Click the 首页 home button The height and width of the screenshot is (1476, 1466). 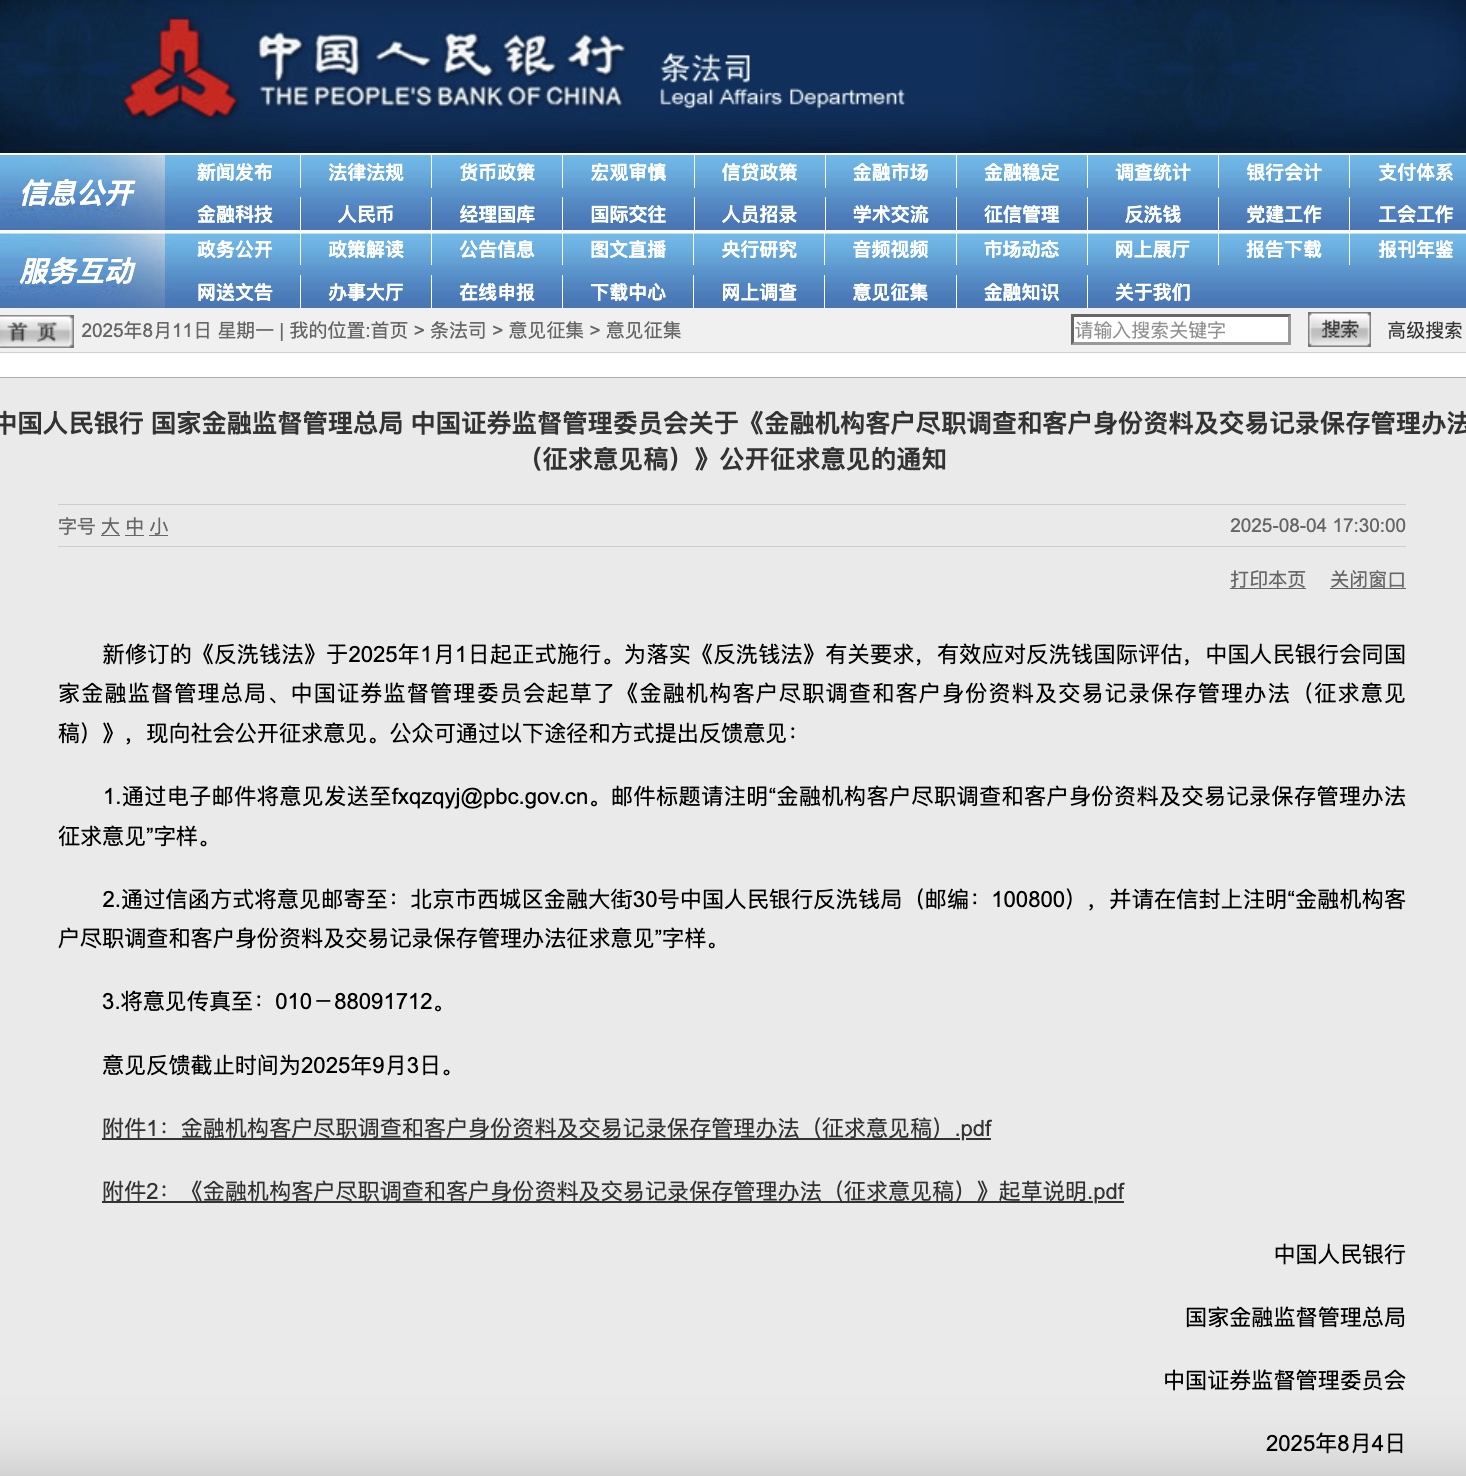pos(36,331)
